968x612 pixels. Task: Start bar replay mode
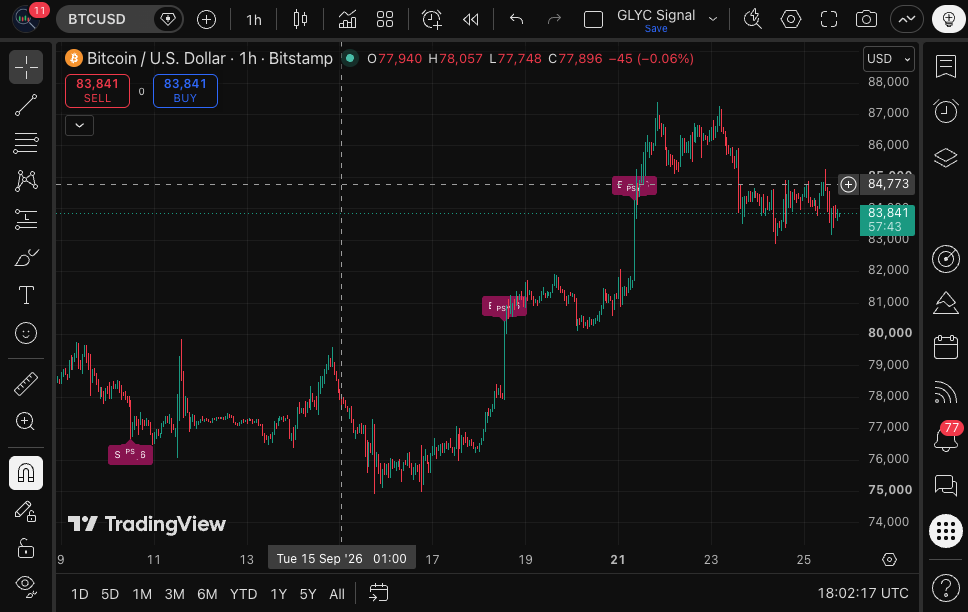tap(470, 20)
